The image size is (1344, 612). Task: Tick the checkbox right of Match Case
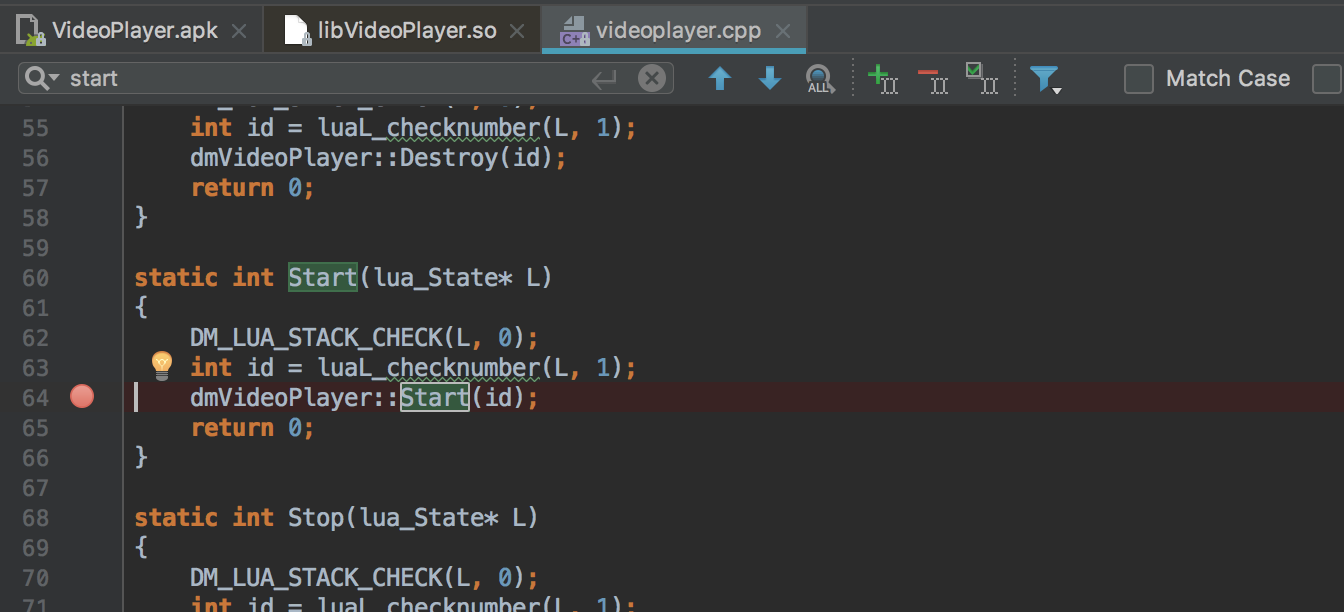click(x=1326, y=79)
